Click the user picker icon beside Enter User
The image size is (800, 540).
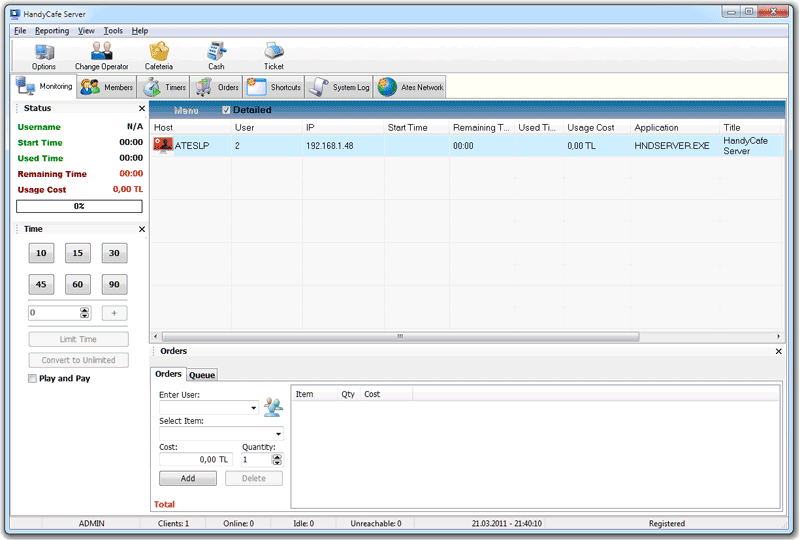[x=273, y=407]
